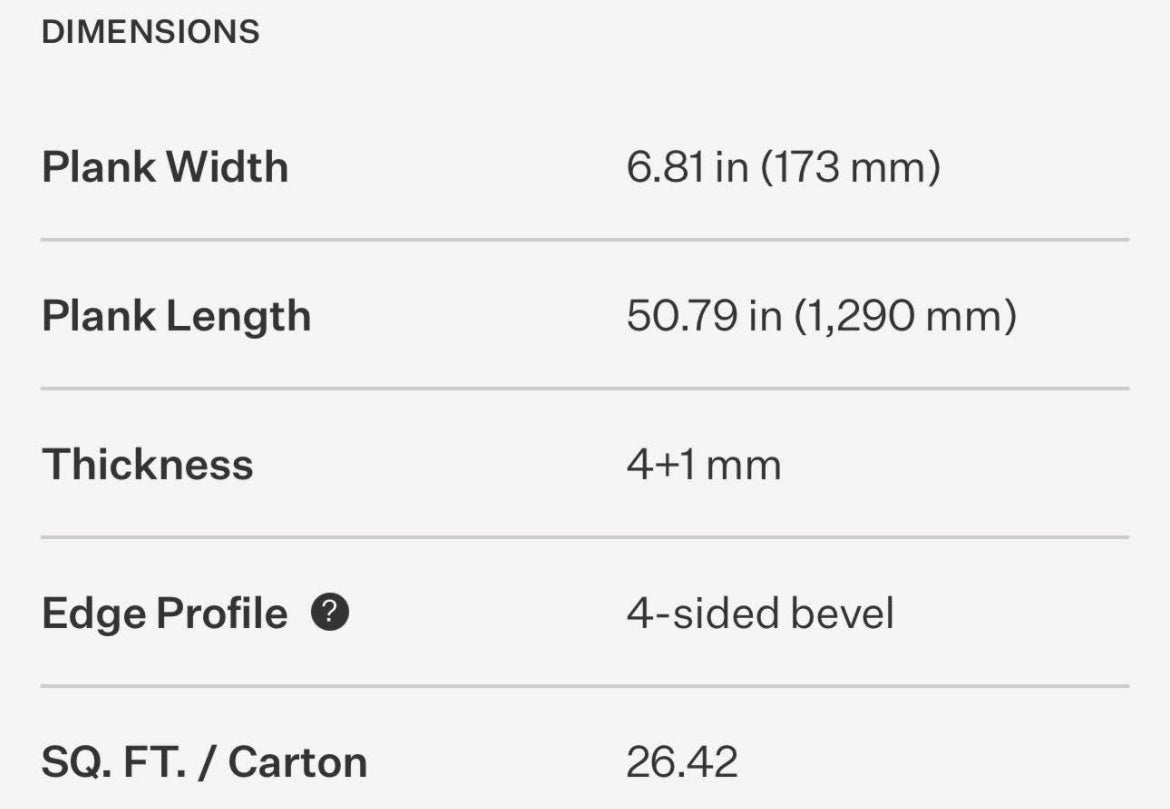Click the 6.81 in width value

(687, 167)
